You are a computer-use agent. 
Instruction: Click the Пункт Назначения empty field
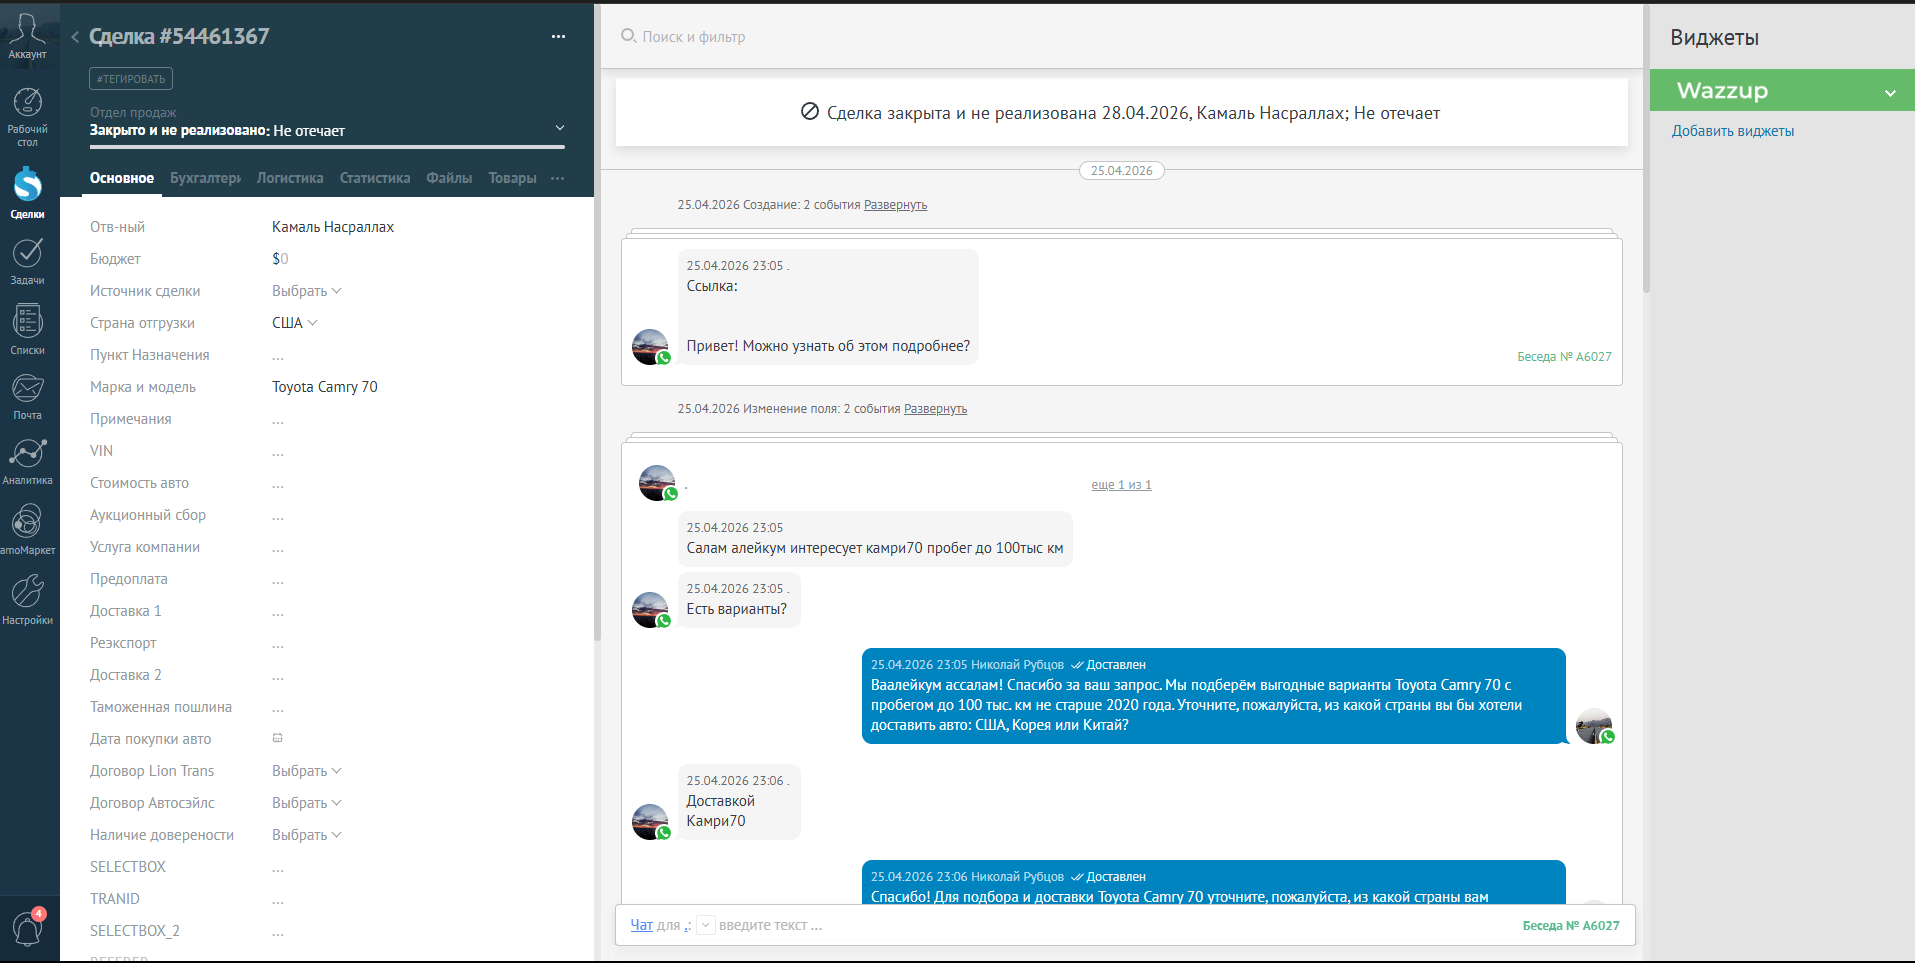pyautogui.click(x=278, y=356)
